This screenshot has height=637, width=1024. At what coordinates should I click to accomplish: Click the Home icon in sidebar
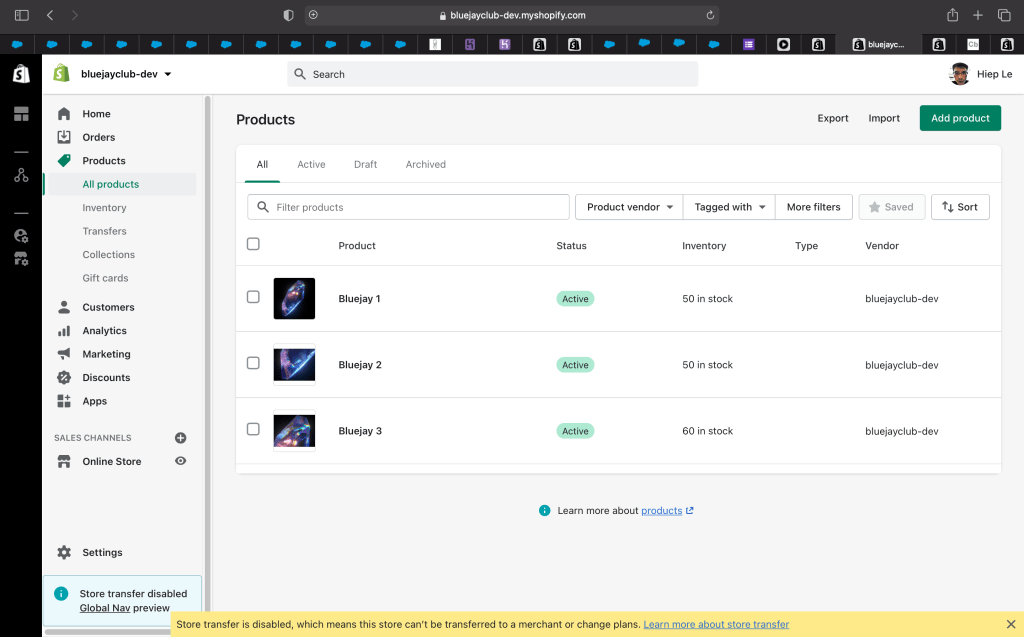pyautogui.click(x=64, y=114)
